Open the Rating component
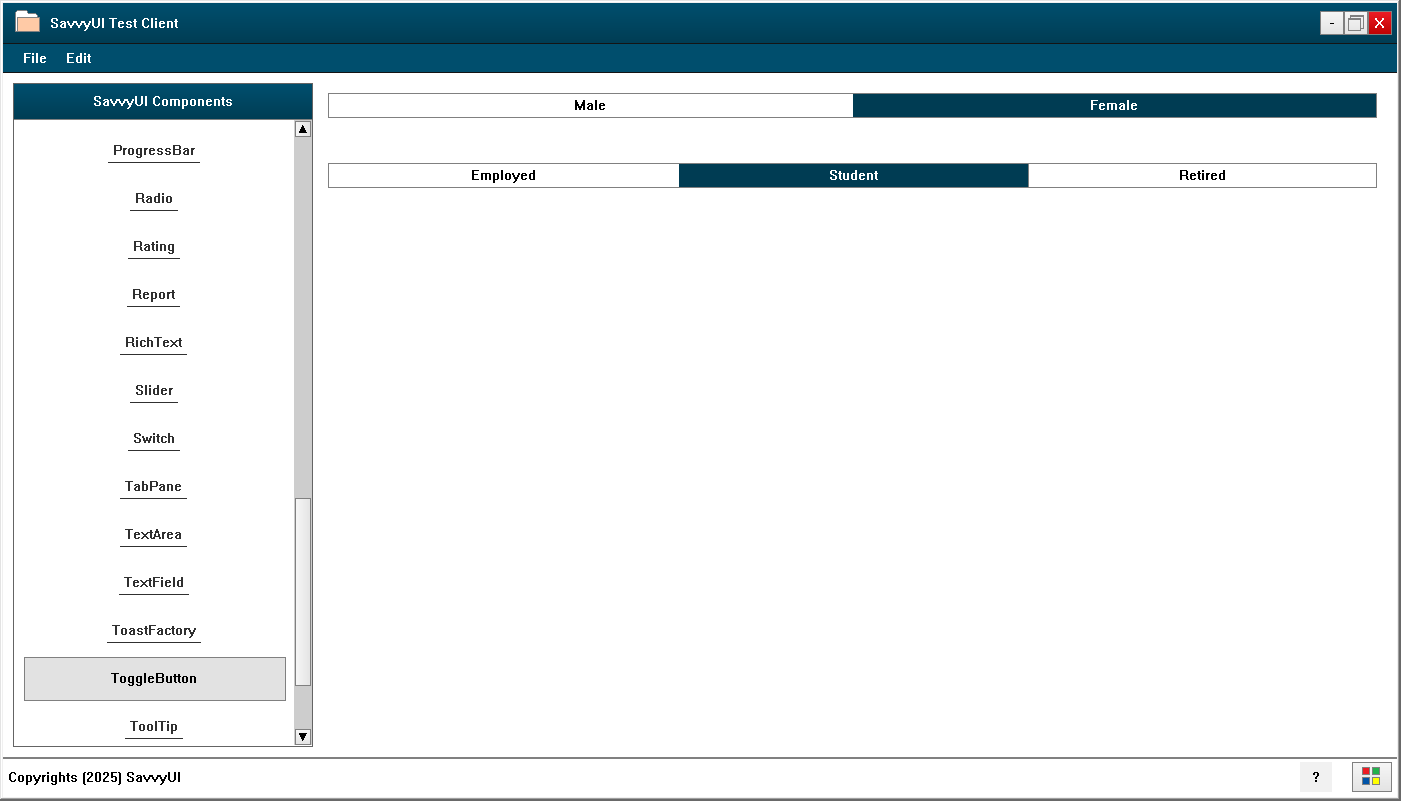 (153, 246)
